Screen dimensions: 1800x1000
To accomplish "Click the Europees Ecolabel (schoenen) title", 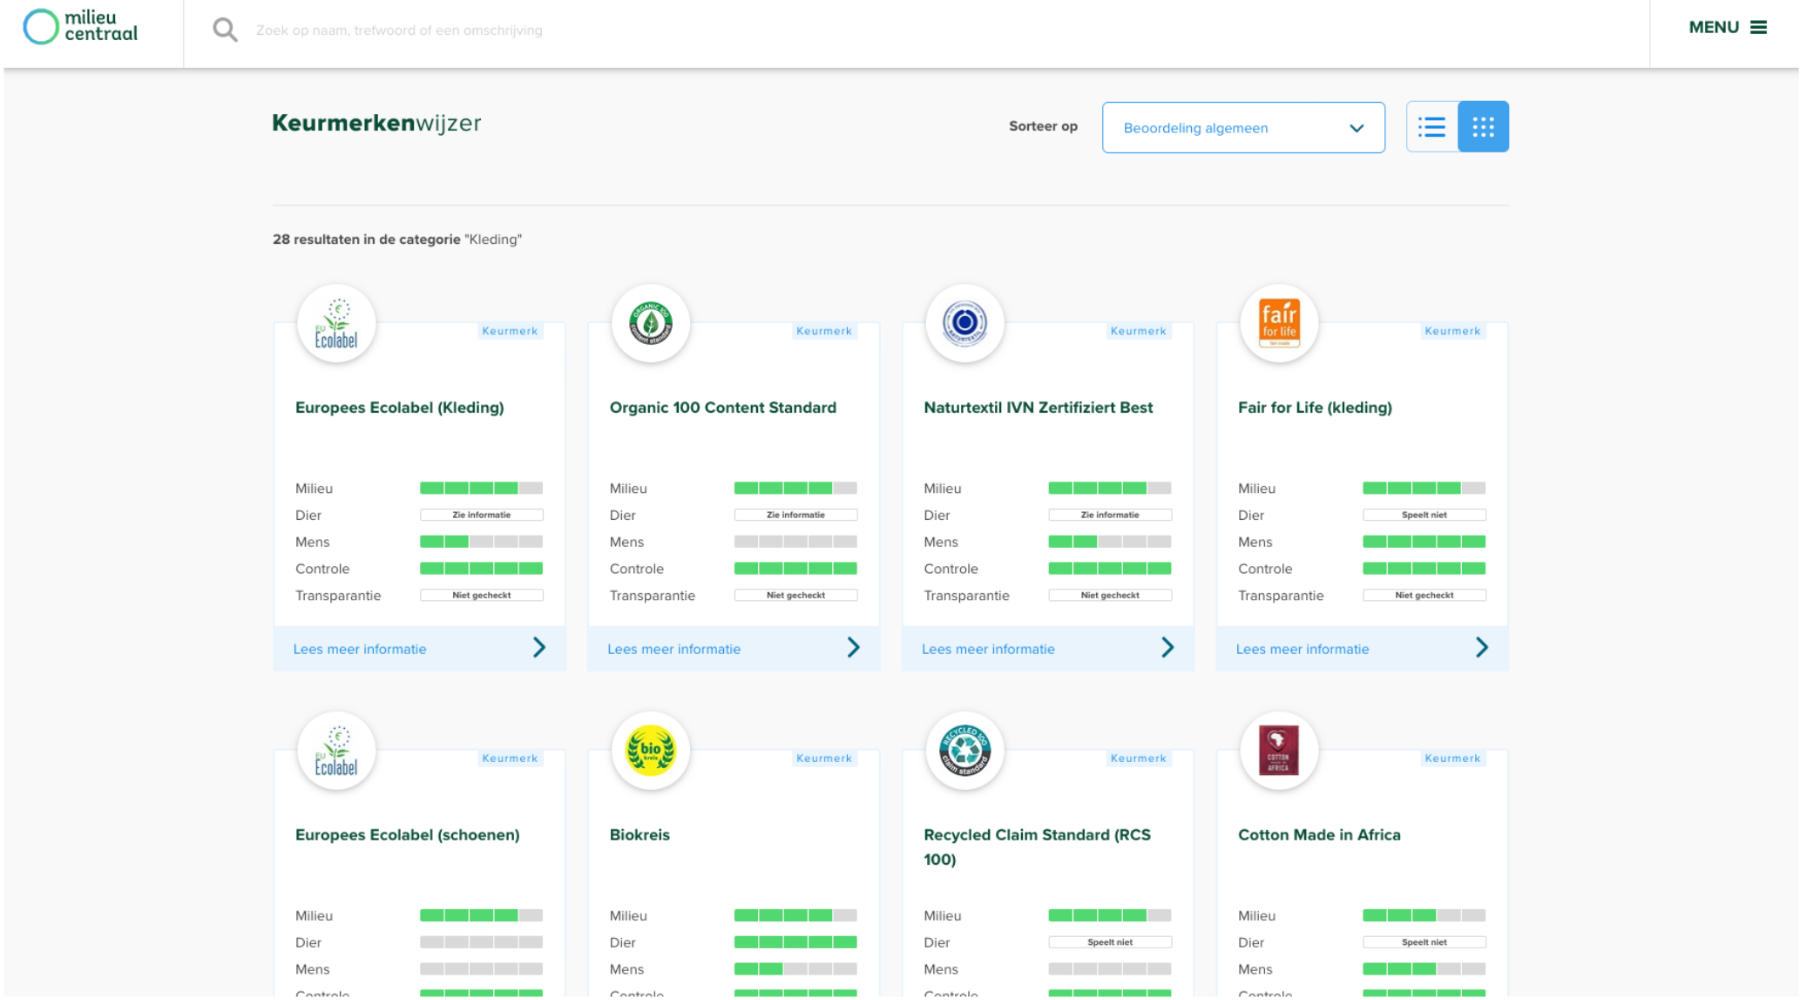I will click(407, 835).
